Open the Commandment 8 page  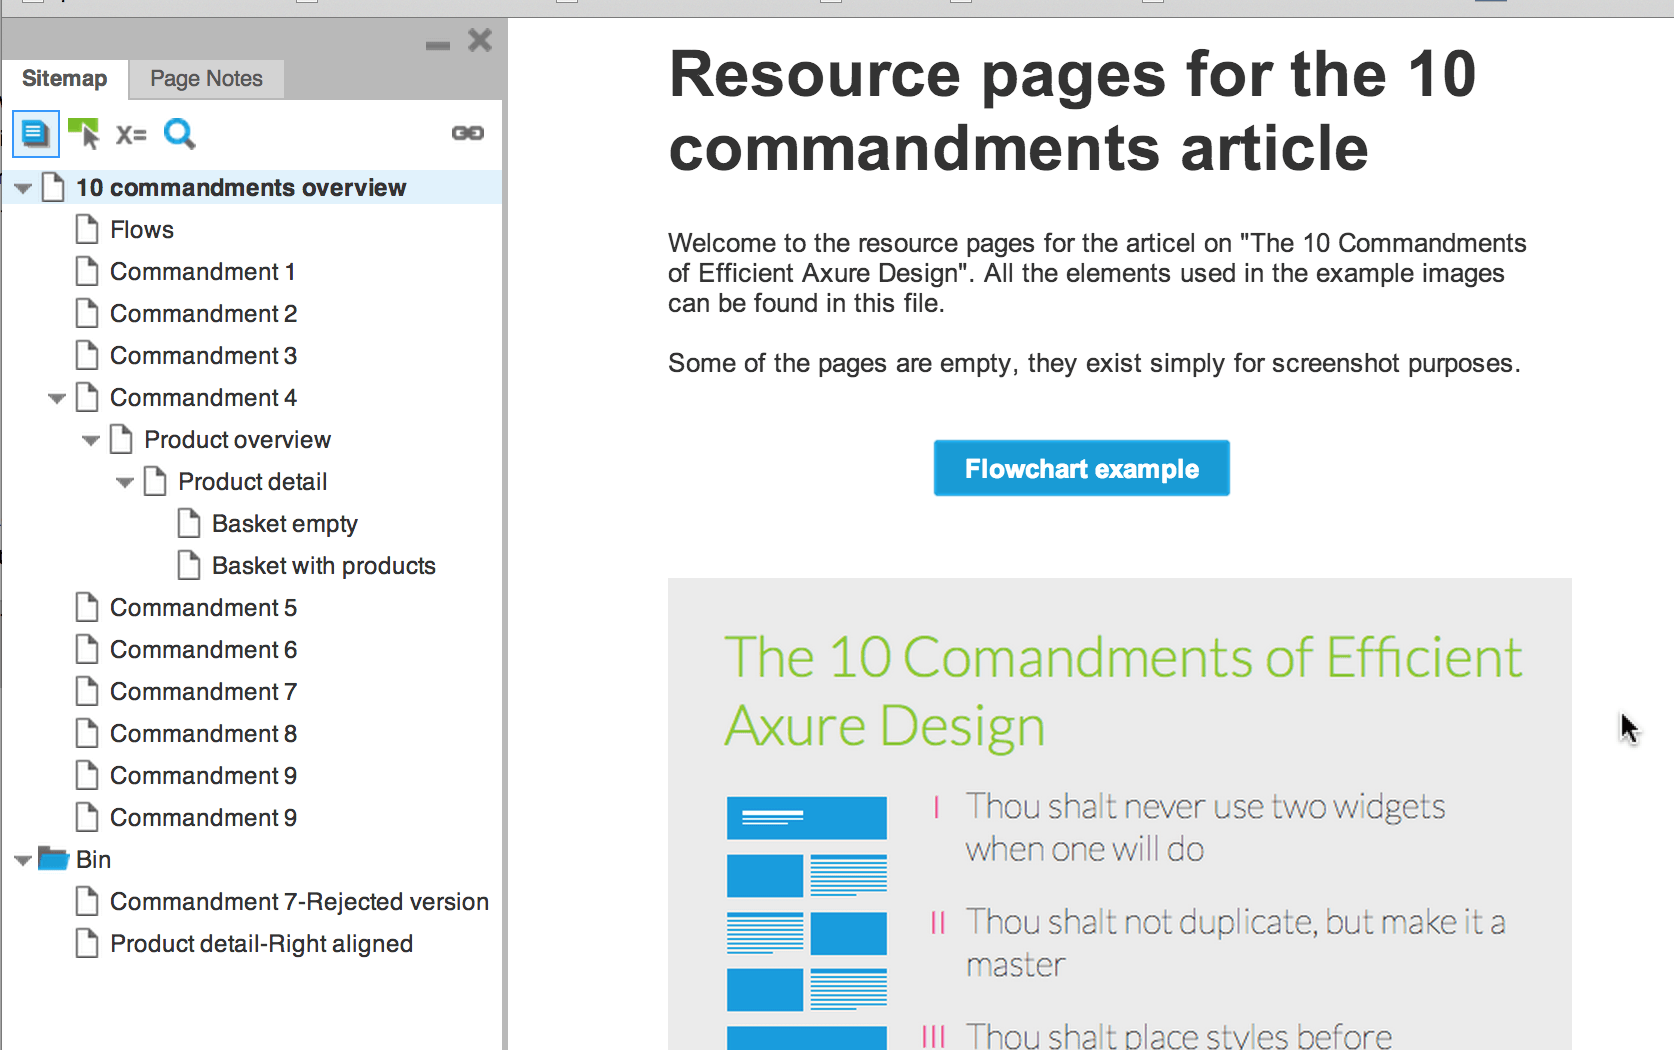coord(203,734)
